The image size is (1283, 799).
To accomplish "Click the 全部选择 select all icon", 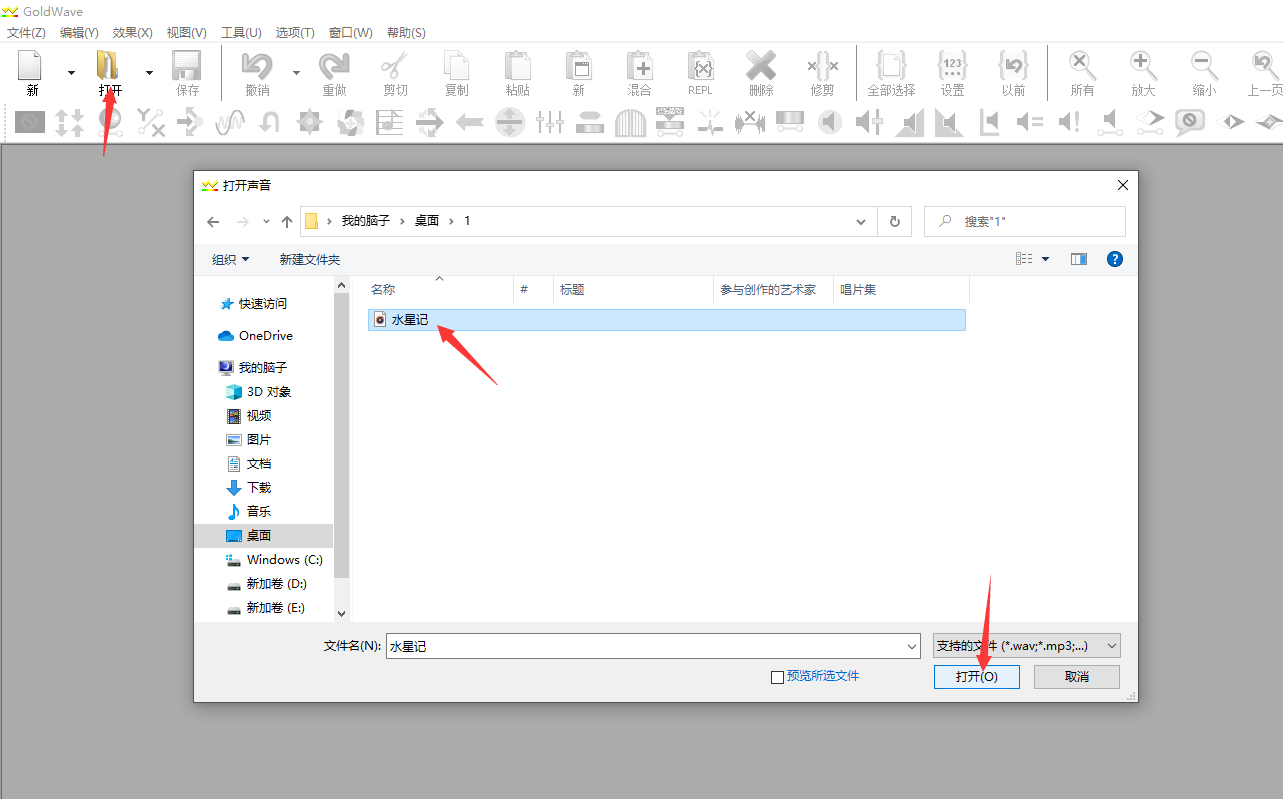I will coord(891,67).
